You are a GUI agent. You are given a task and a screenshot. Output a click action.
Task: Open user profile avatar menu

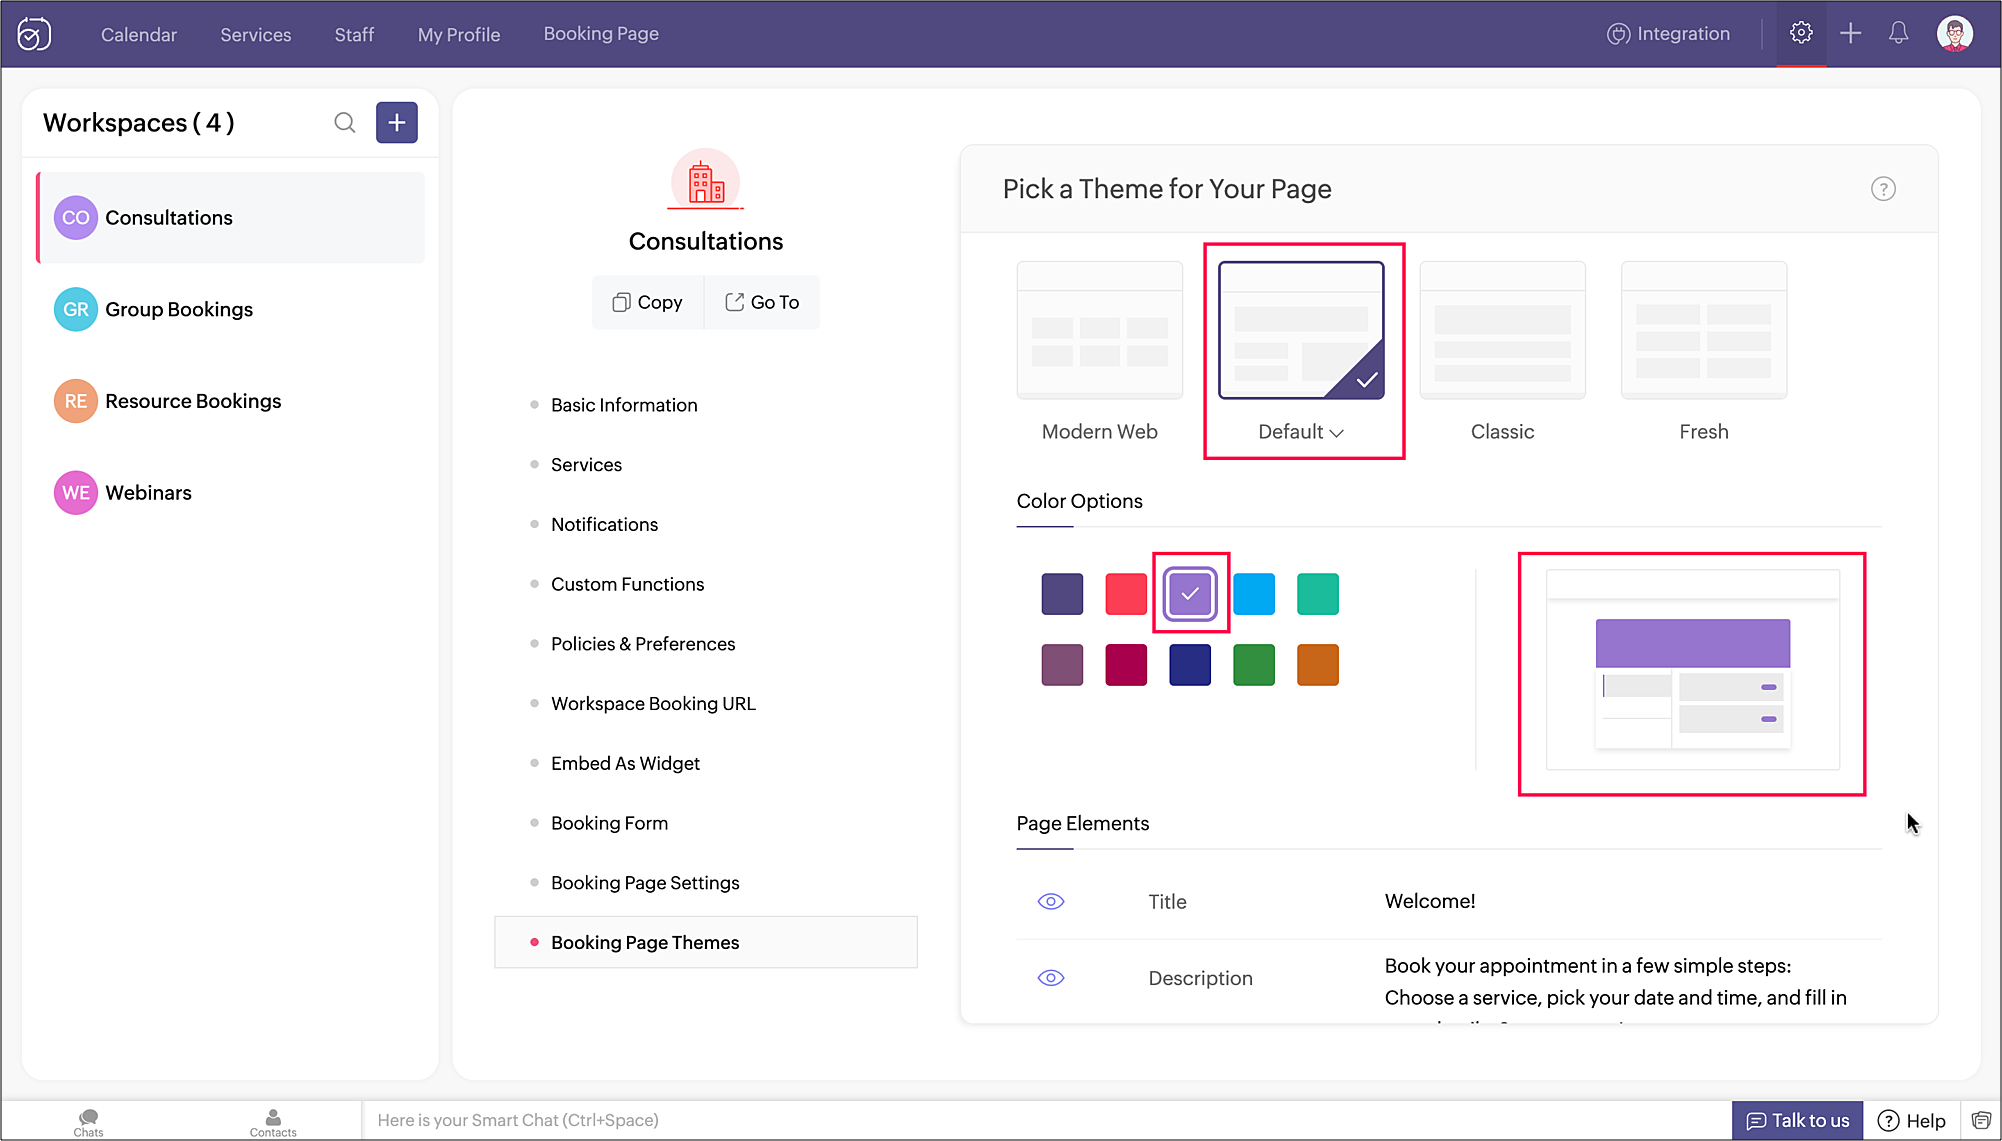tap(1954, 33)
